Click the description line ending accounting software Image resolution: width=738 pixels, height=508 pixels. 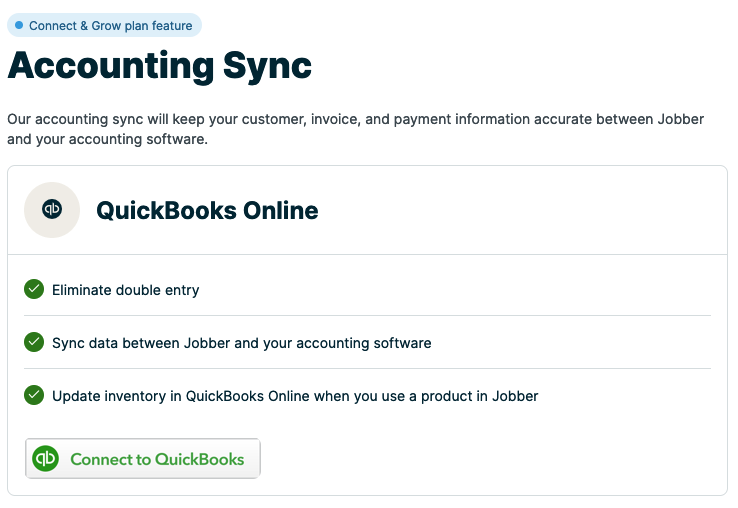click(x=107, y=139)
